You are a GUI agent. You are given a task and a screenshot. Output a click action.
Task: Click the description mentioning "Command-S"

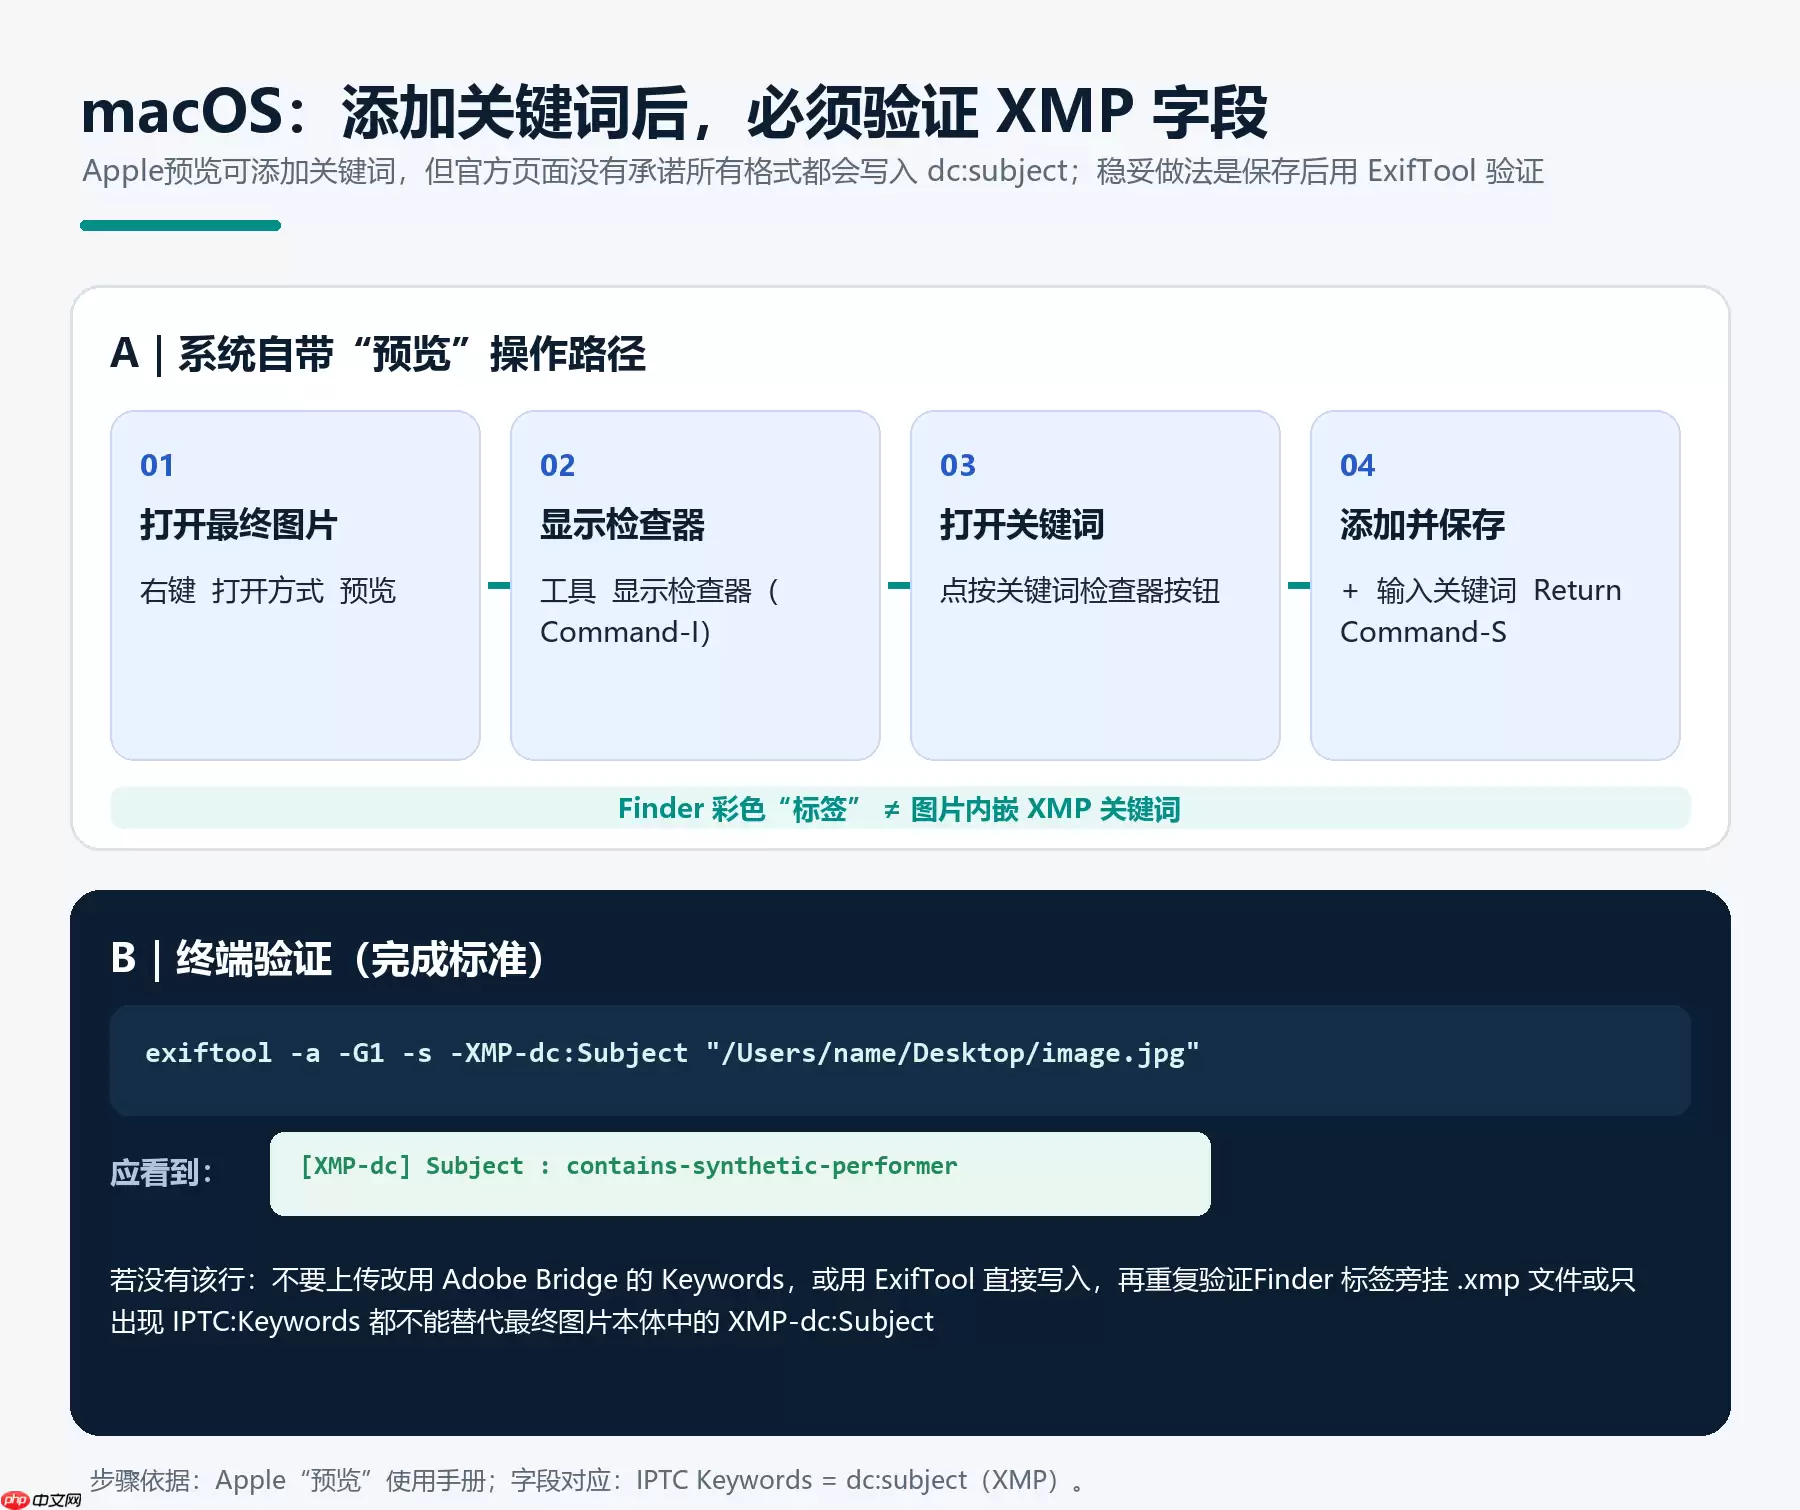click(x=1481, y=611)
